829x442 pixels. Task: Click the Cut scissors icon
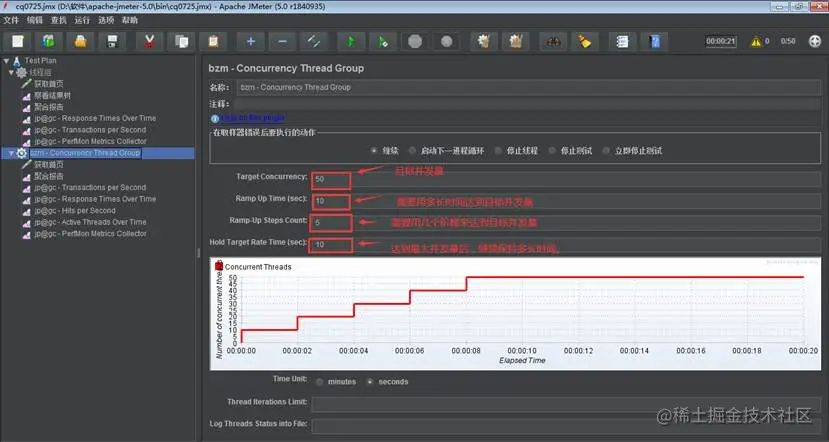(x=150, y=41)
